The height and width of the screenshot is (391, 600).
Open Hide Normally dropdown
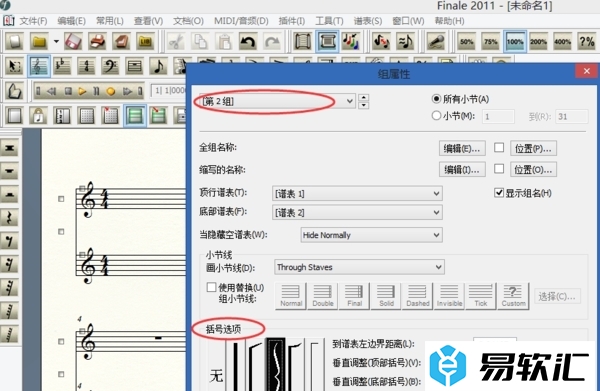point(372,235)
